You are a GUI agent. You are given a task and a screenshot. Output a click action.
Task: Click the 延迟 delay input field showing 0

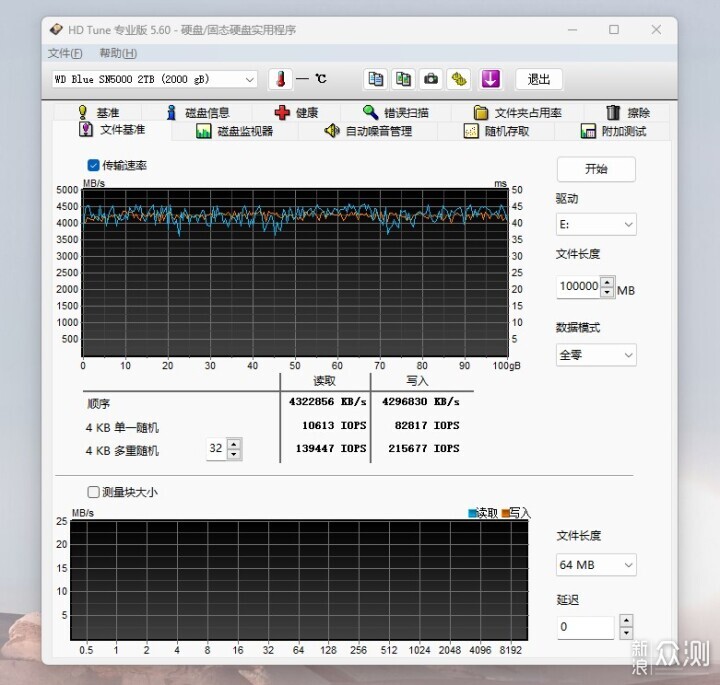(585, 627)
